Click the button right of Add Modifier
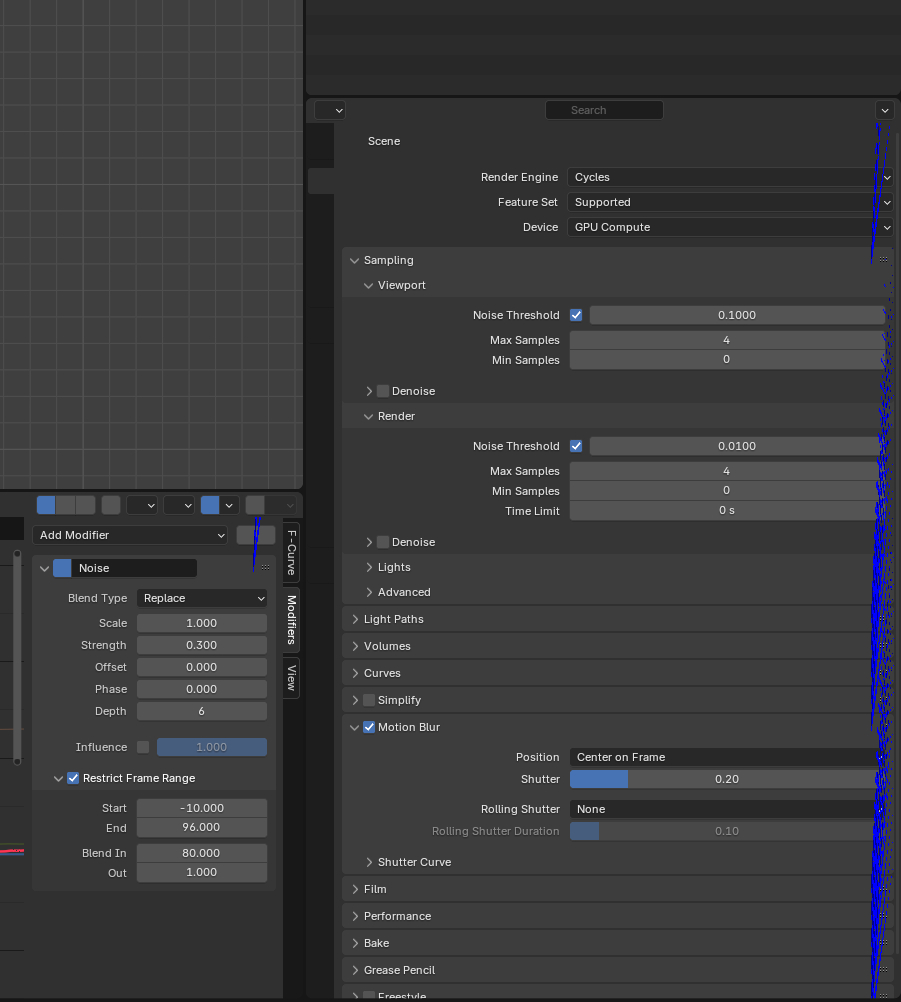The height and width of the screenshot is (1002, 901). click(255, 535)
